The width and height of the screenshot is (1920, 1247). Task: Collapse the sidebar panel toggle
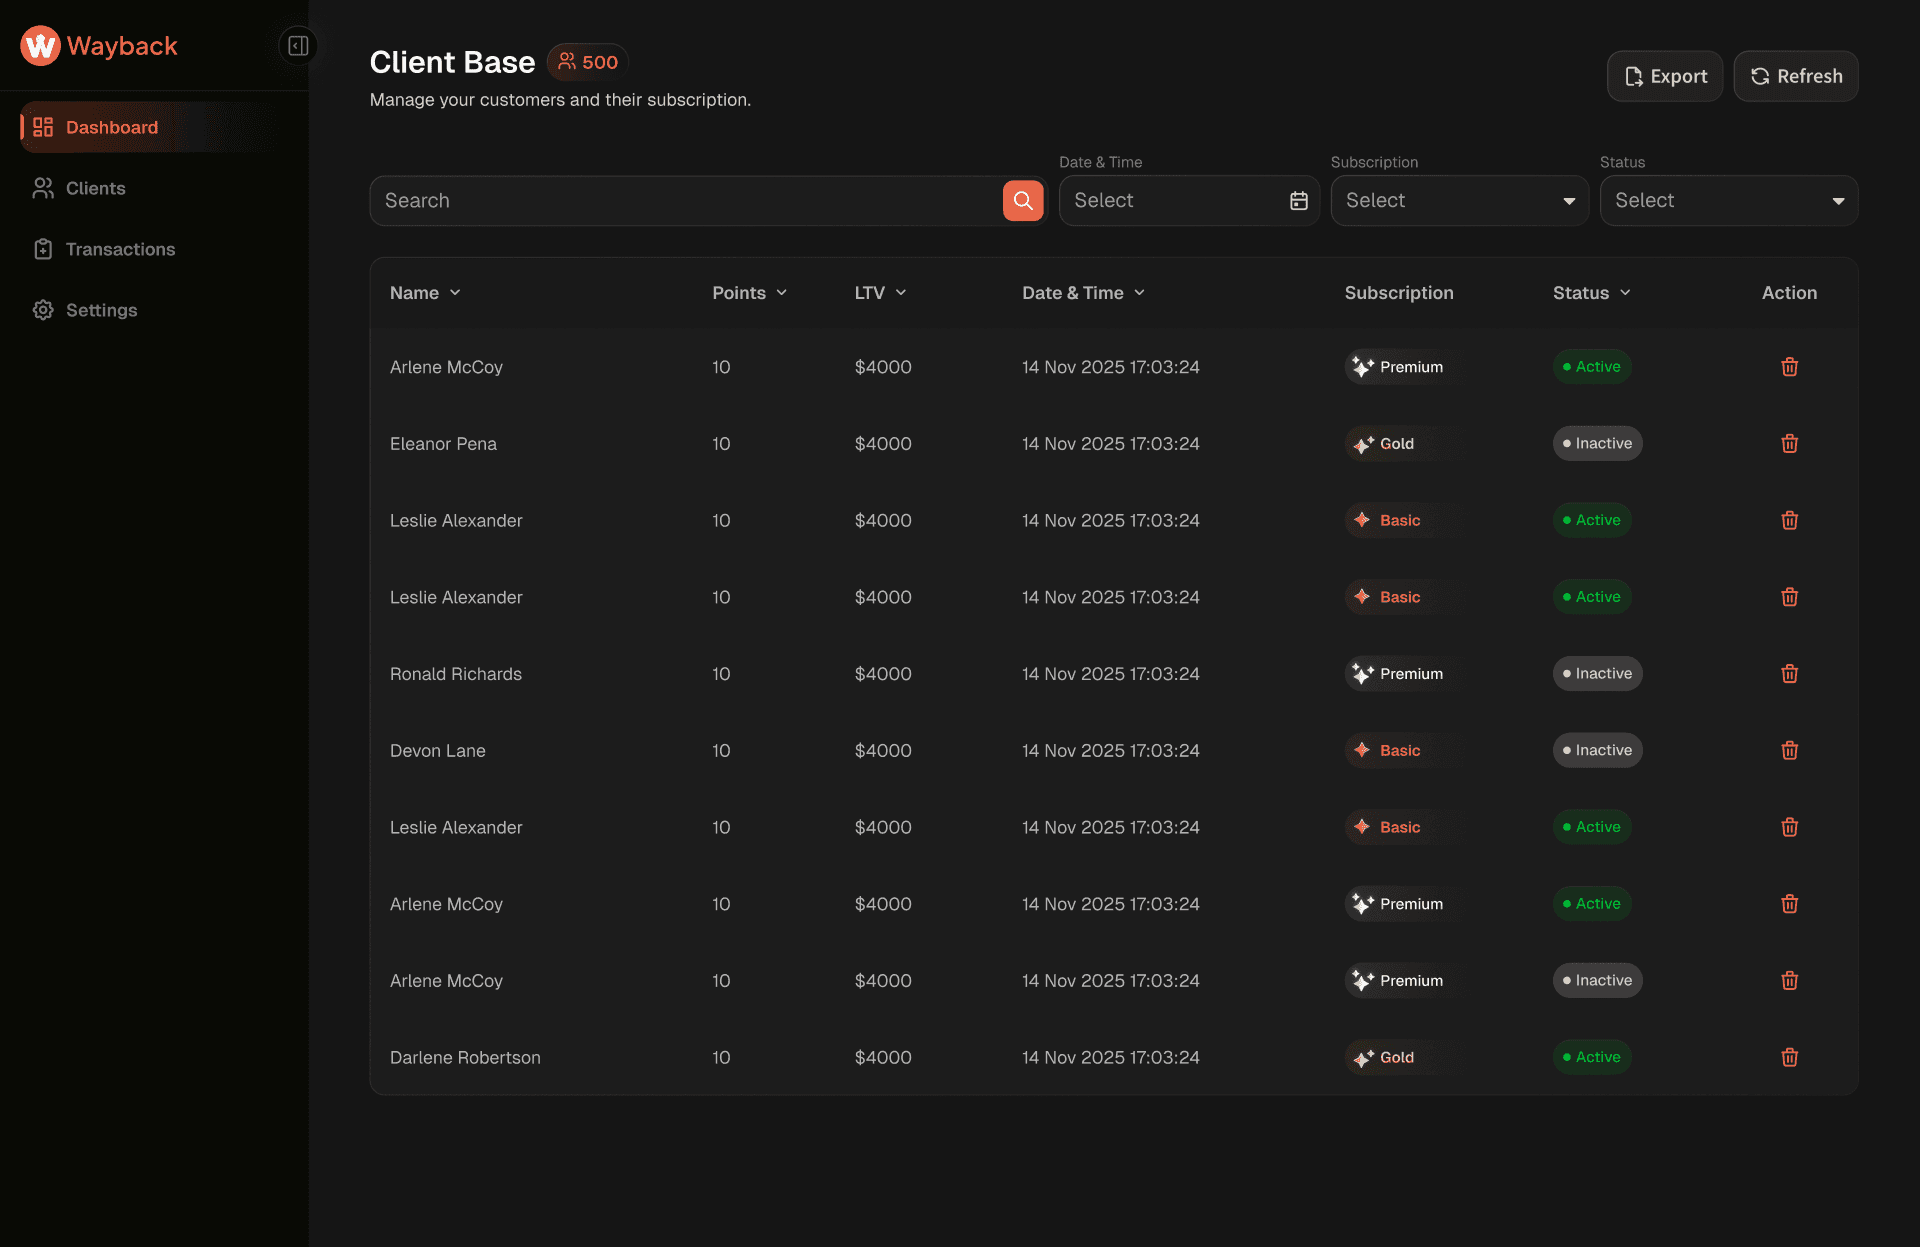[x=298, y=46]
